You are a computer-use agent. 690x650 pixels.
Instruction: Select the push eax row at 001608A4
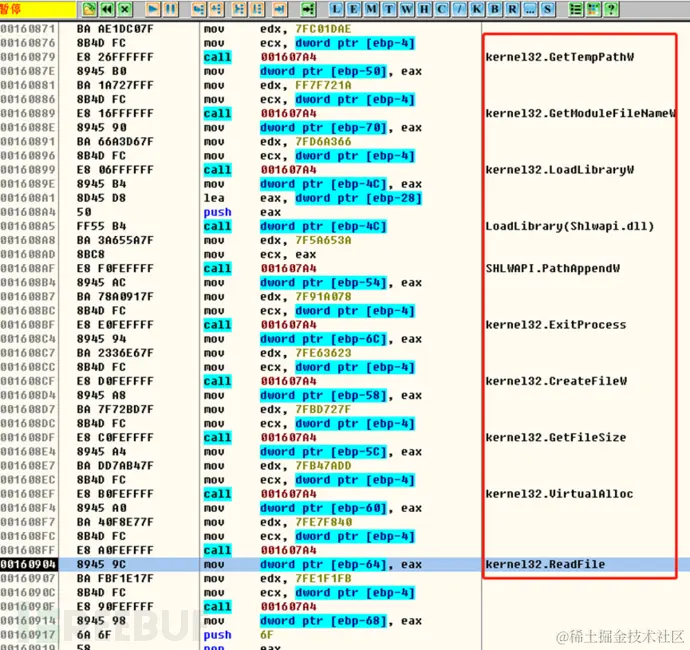point(242,212)
